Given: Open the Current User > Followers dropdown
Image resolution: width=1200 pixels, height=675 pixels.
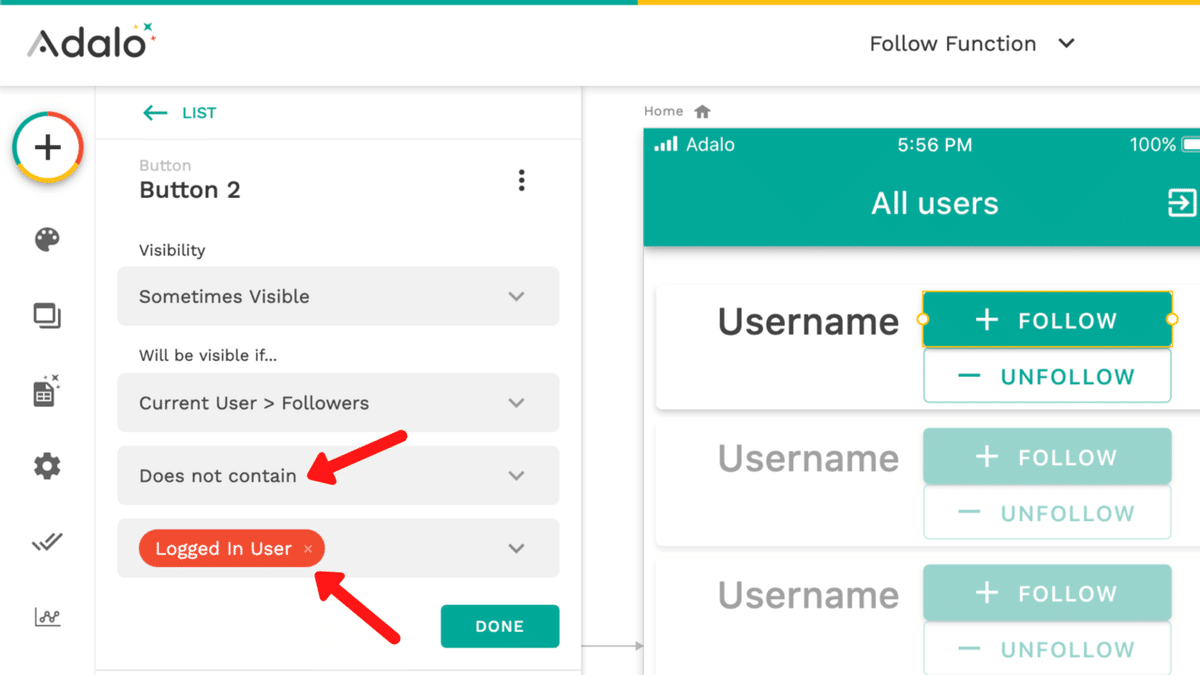Looking at the screenshot, I should pyautogui.click(x=338, y=403).
